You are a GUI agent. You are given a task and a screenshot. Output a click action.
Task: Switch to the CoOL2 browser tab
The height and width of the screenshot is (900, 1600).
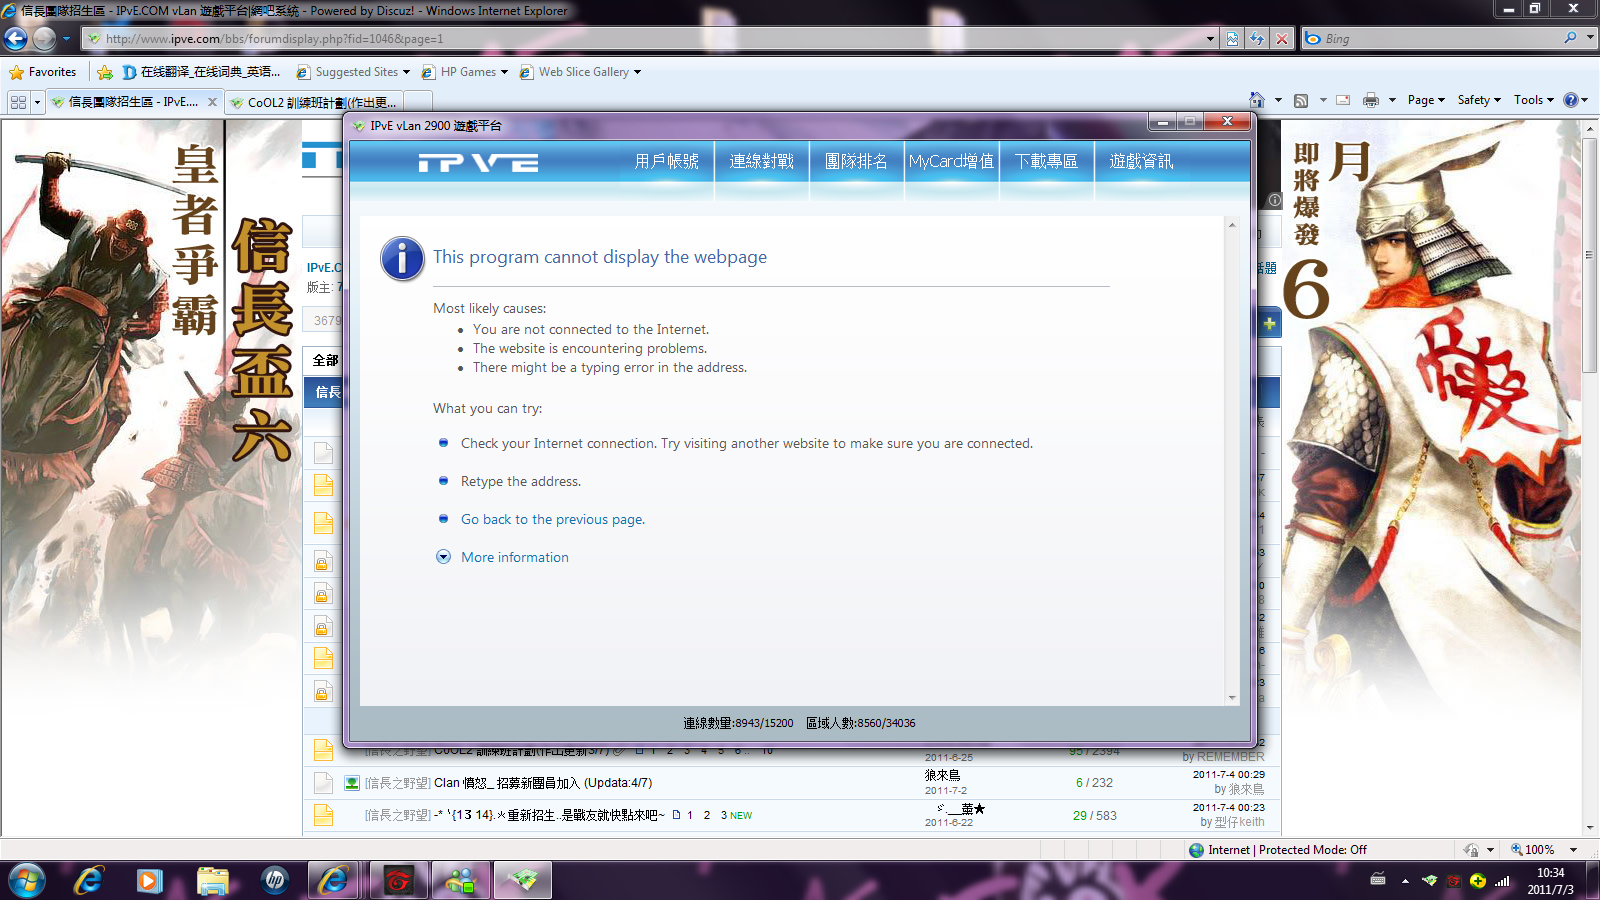pos(322,102)
